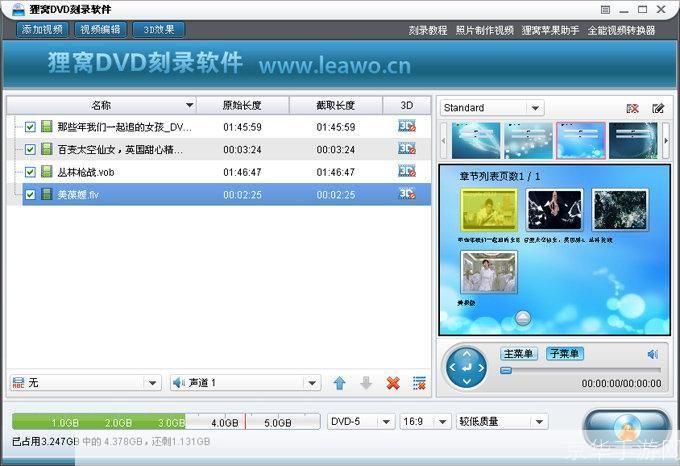Open the 刻录教程 link
Screen dimensions: 680x466
point(428,30)
